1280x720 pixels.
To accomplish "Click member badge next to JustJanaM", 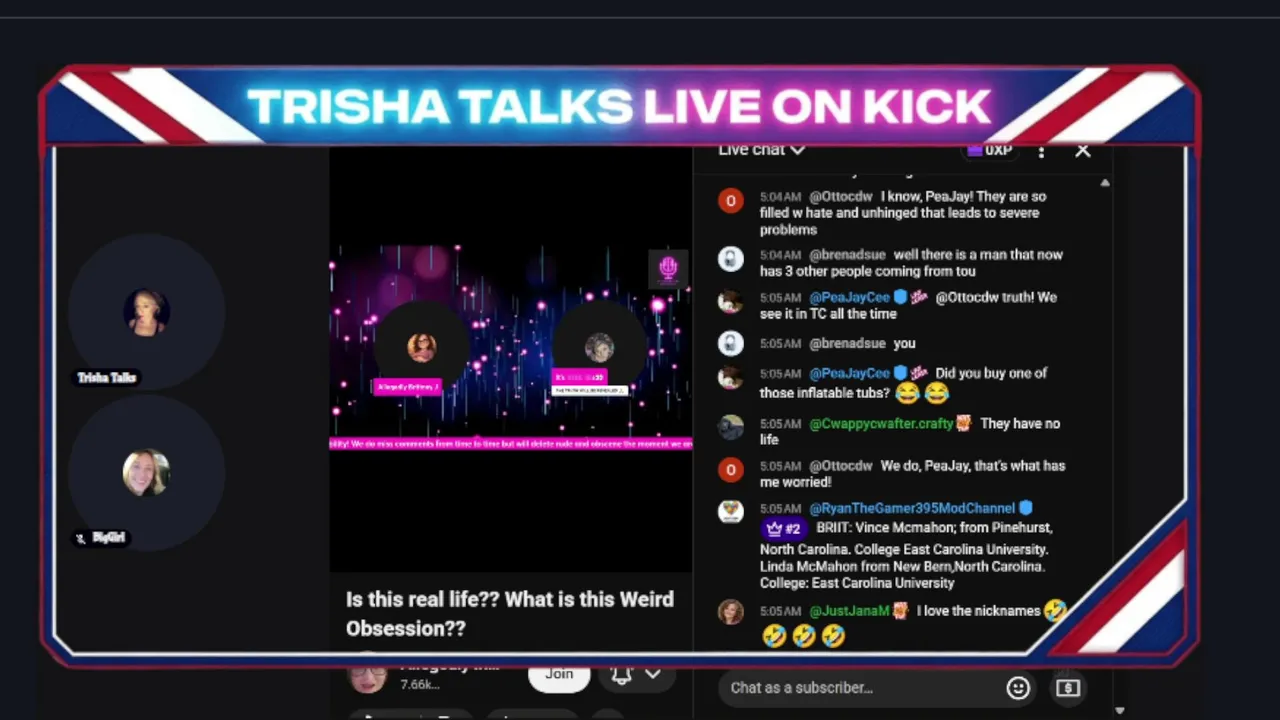I will (899, 611).
